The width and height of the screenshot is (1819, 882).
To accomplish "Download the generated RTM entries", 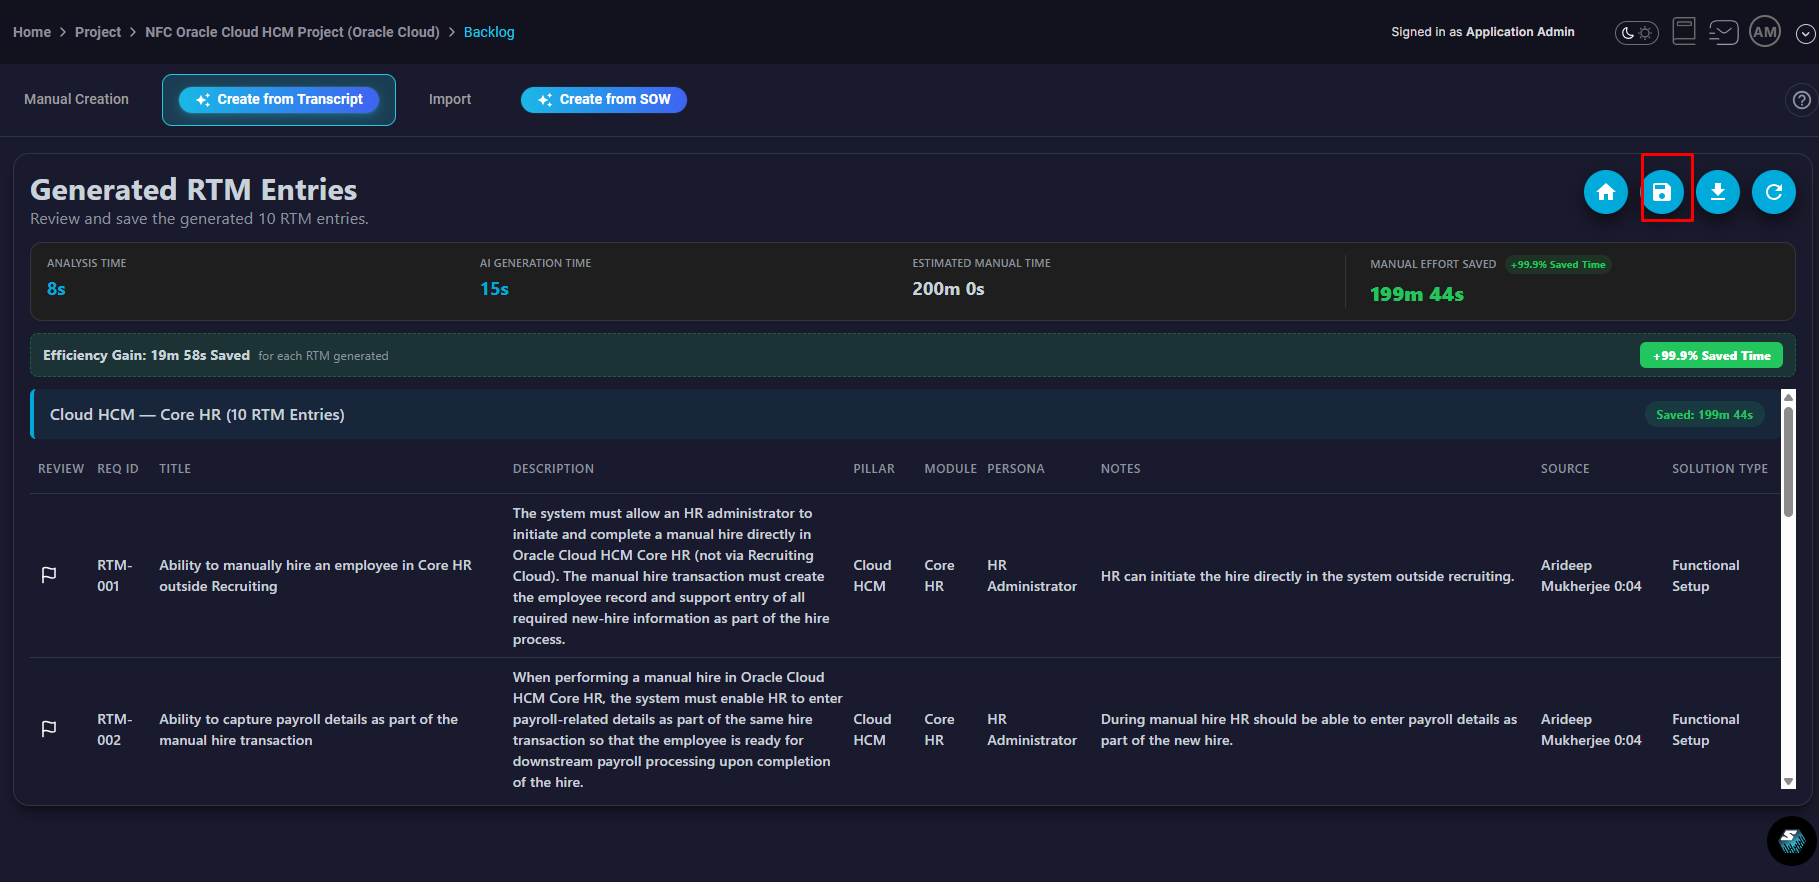I will click(1718, 192).
